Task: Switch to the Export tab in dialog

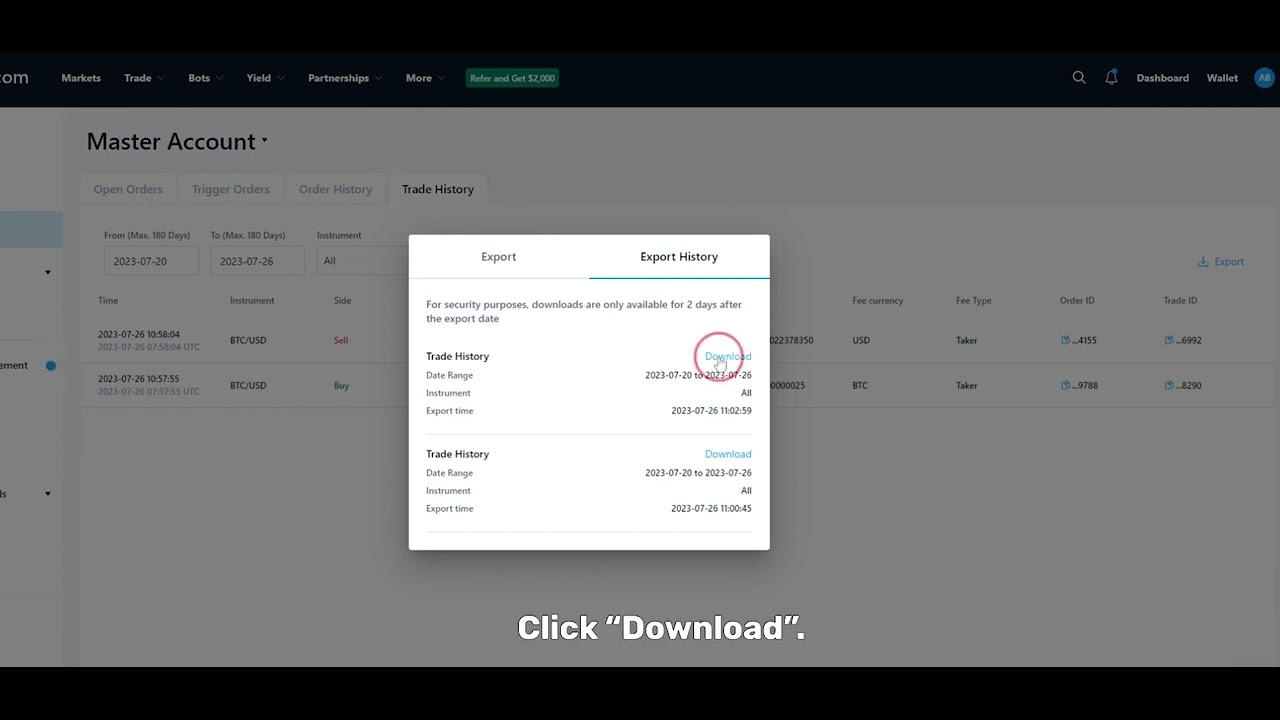Action: point(498,257)
